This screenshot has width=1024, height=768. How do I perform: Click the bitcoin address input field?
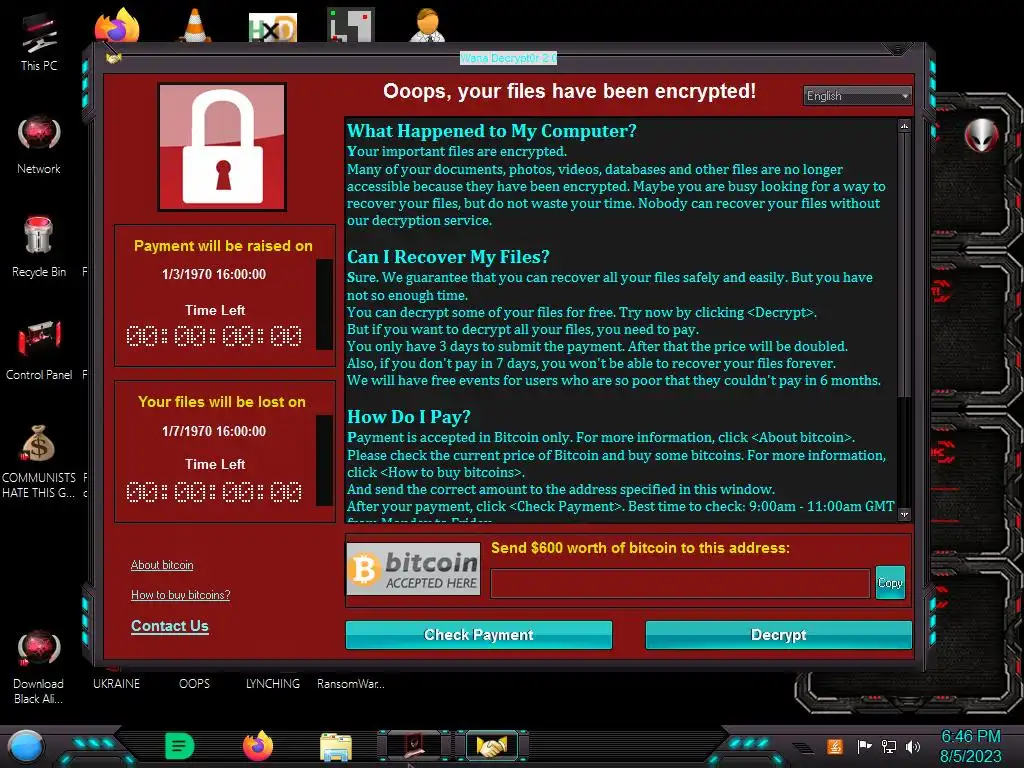(680, 583)
